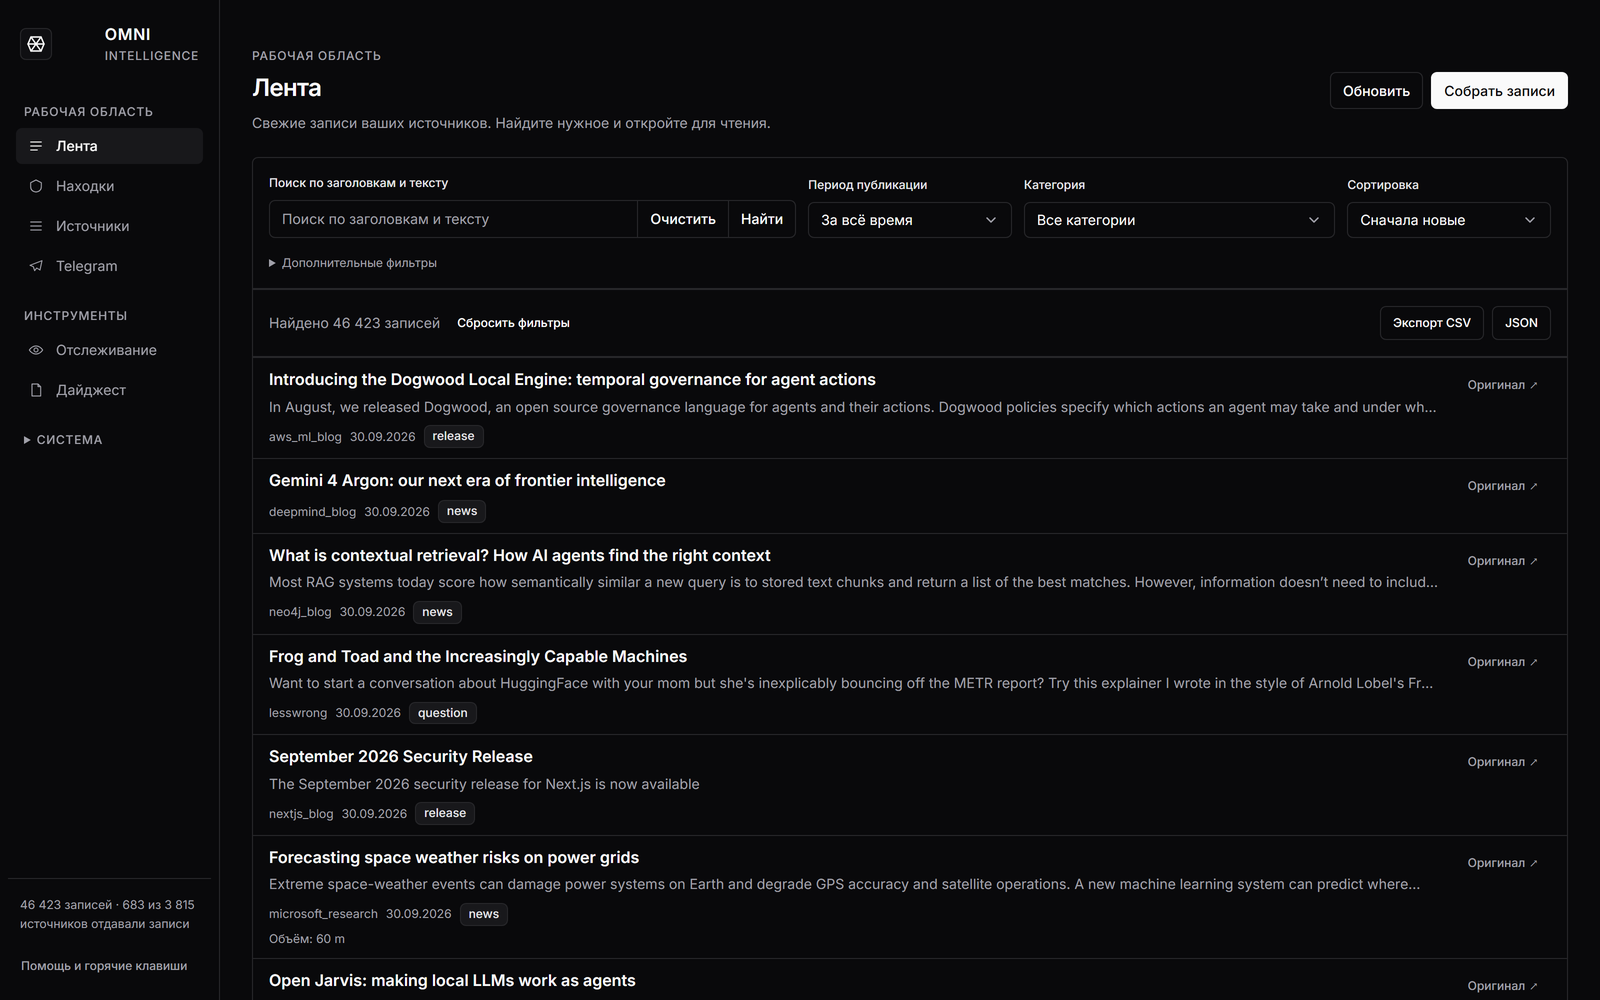Expand the Система sidebar section
The image size is (1600, 1000).
click(63, 440)
